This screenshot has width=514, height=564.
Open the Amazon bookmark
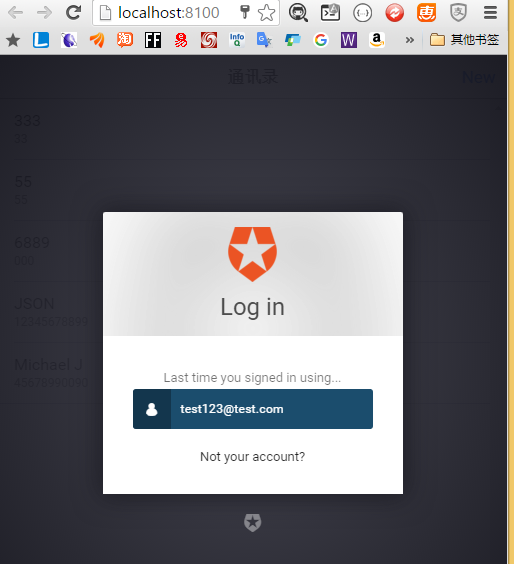coord(377,40)
